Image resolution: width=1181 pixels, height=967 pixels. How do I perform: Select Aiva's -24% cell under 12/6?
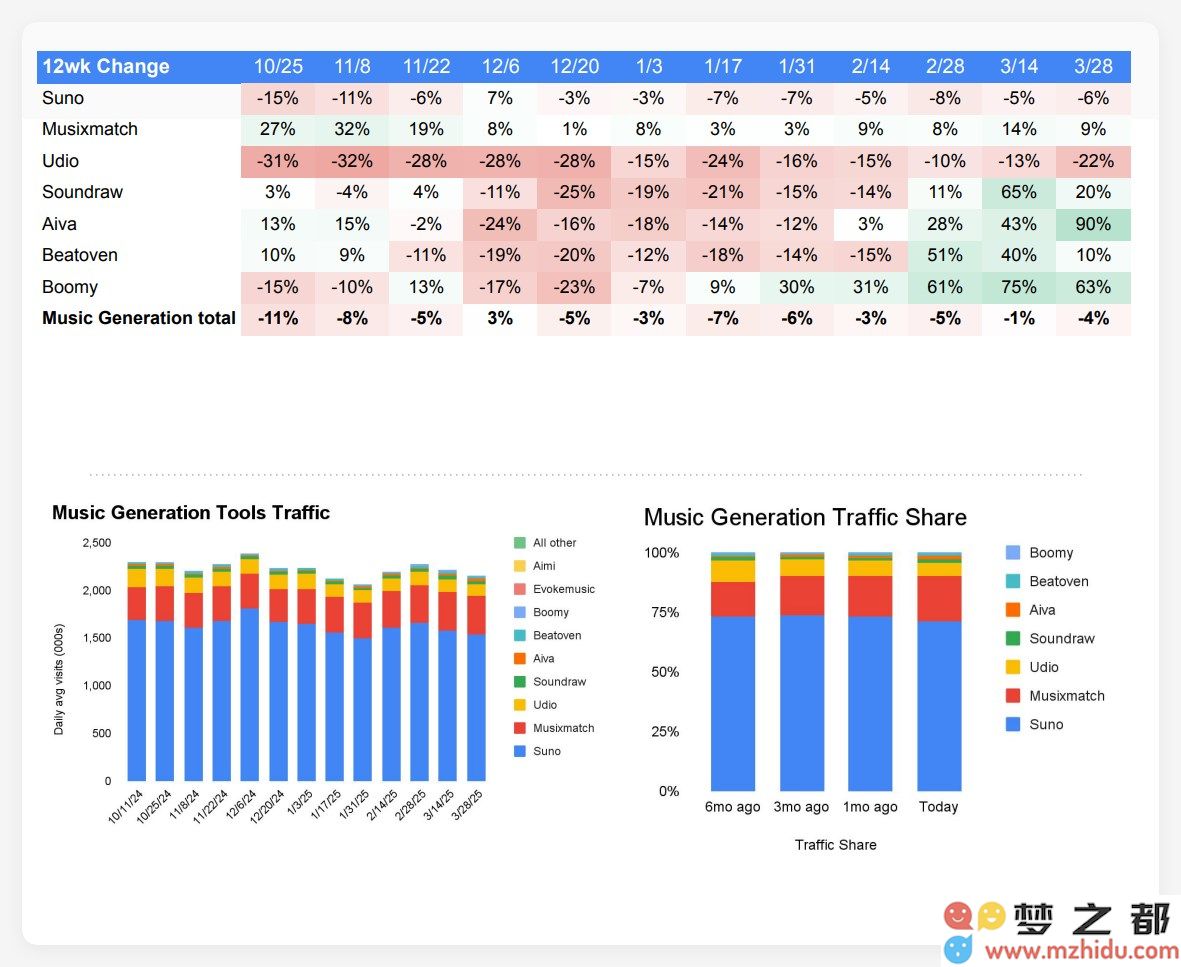tap(500, 224)
